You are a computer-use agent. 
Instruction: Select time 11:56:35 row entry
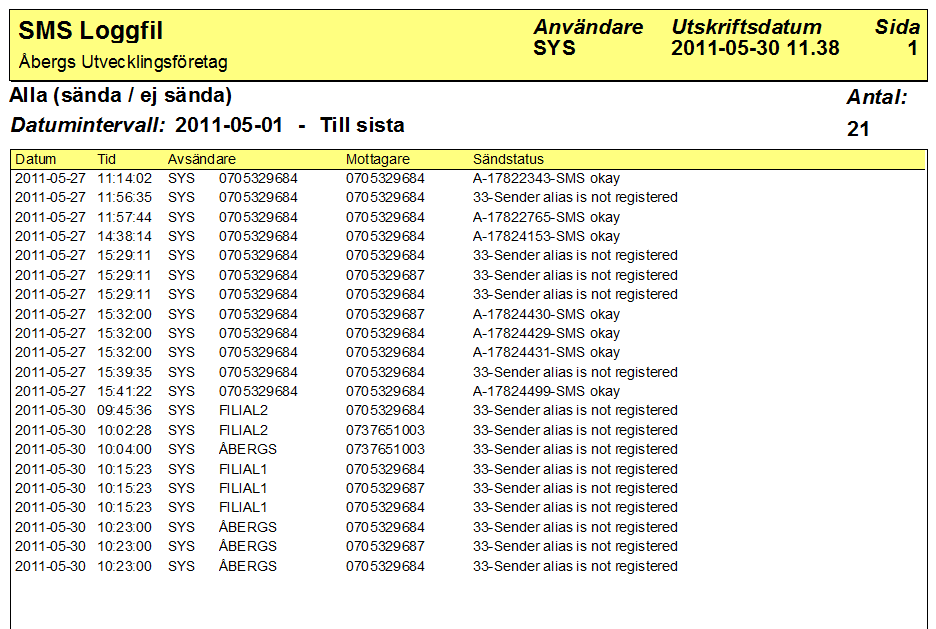[x=125, y=198]
